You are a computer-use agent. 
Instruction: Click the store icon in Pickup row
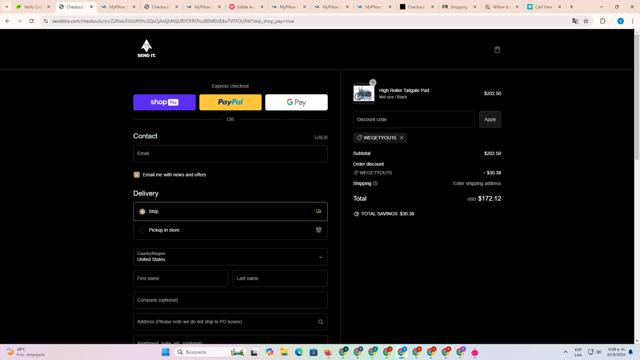318,230
